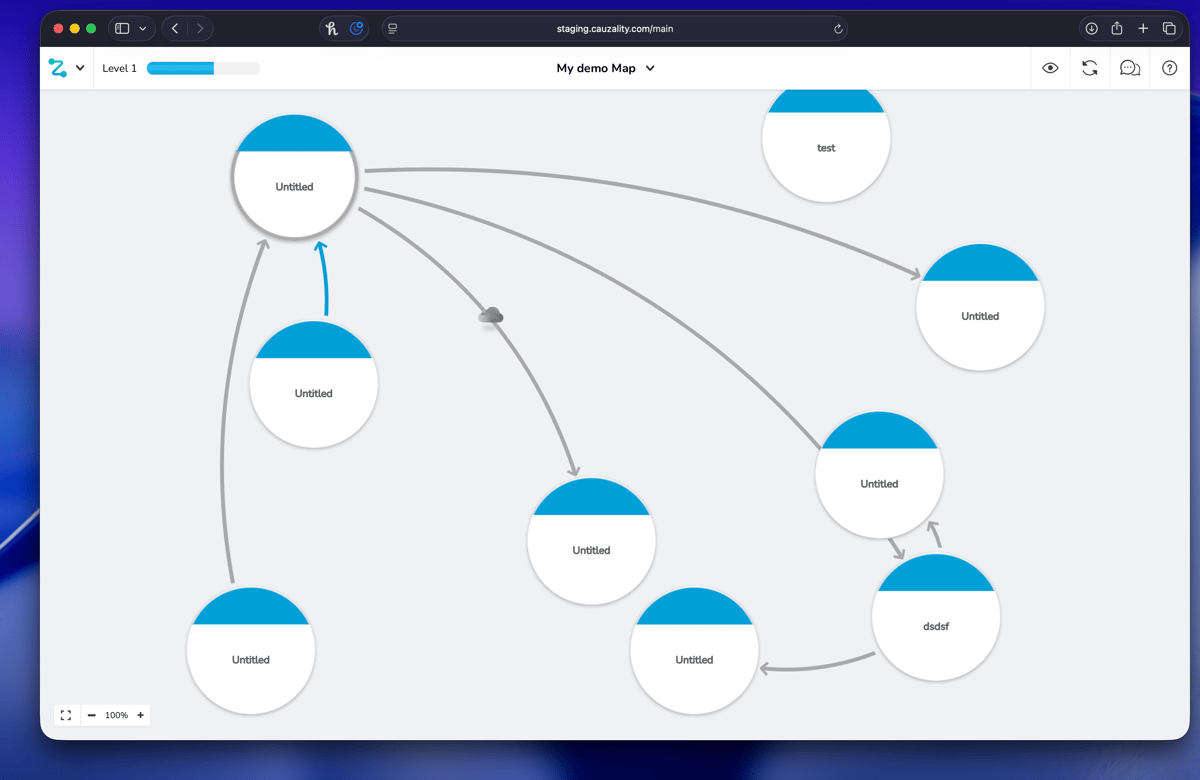The image size is (1200, 780).
Task: Reload the page with Safari reload icon
Action: (838, 29)
